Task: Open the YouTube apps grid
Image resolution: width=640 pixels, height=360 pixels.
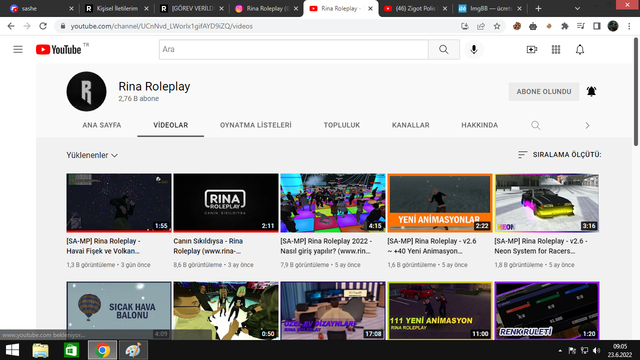Action: (556, 49)
